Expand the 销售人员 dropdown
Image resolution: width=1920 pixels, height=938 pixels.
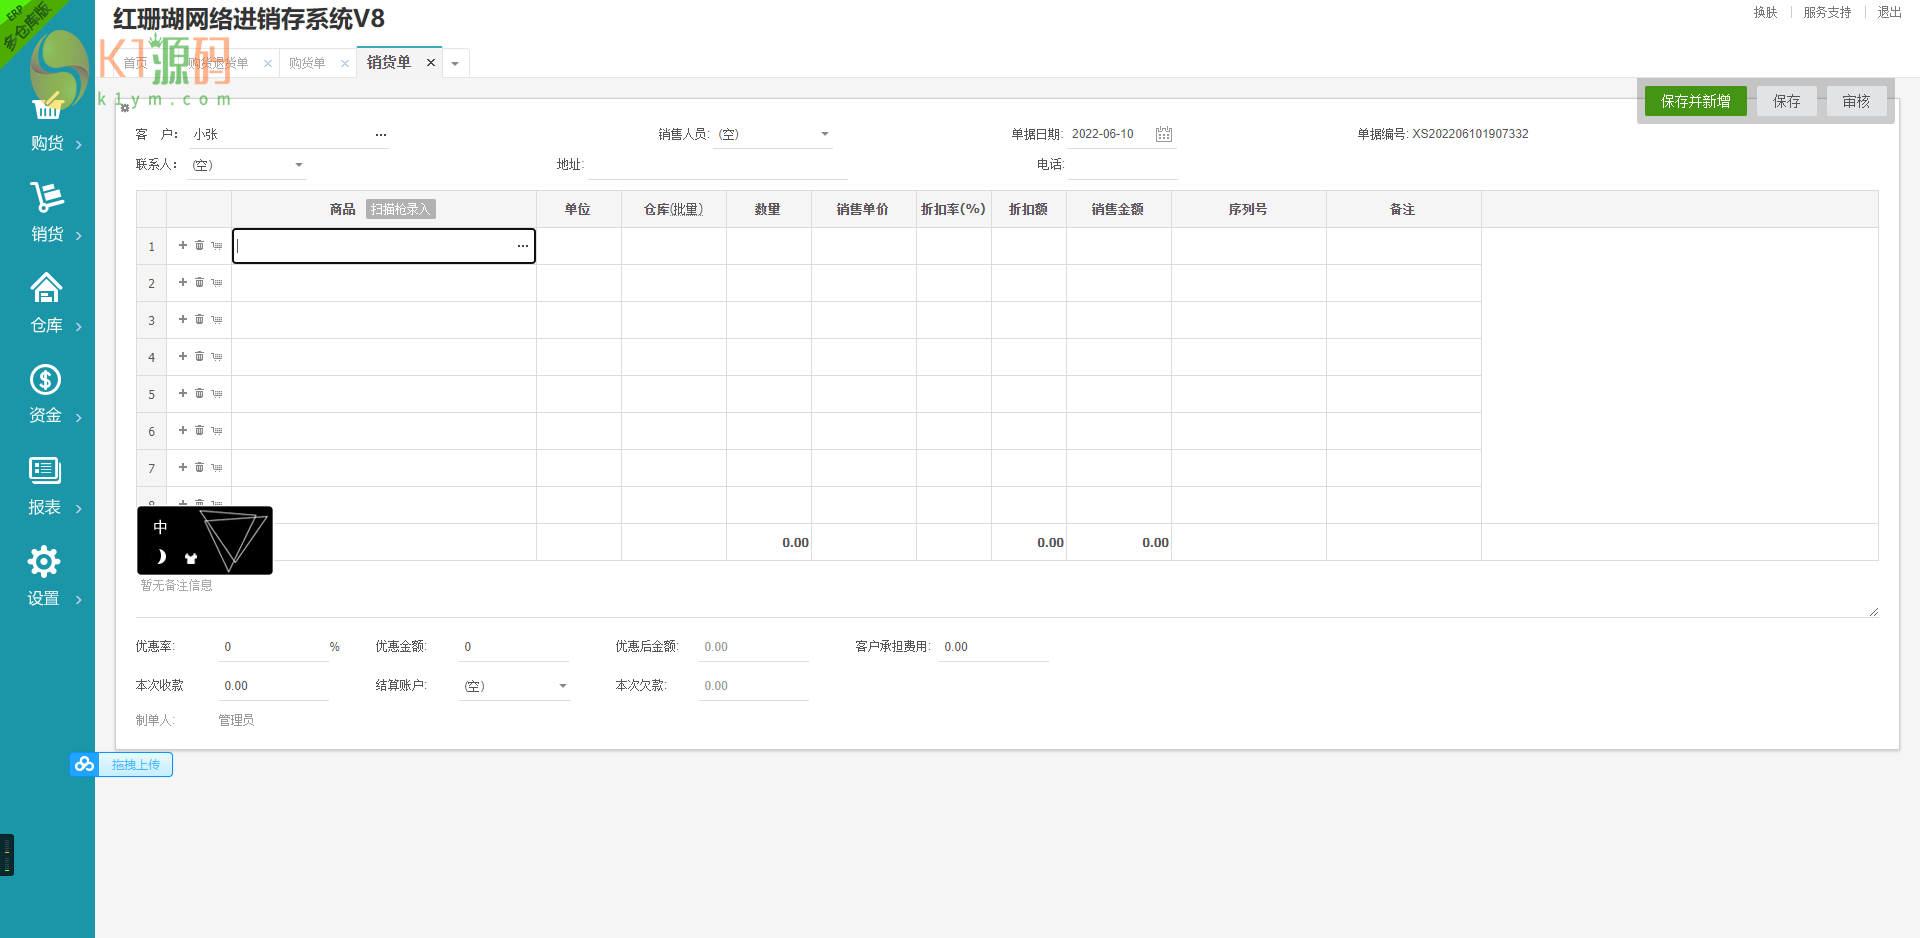click(825, 134)
